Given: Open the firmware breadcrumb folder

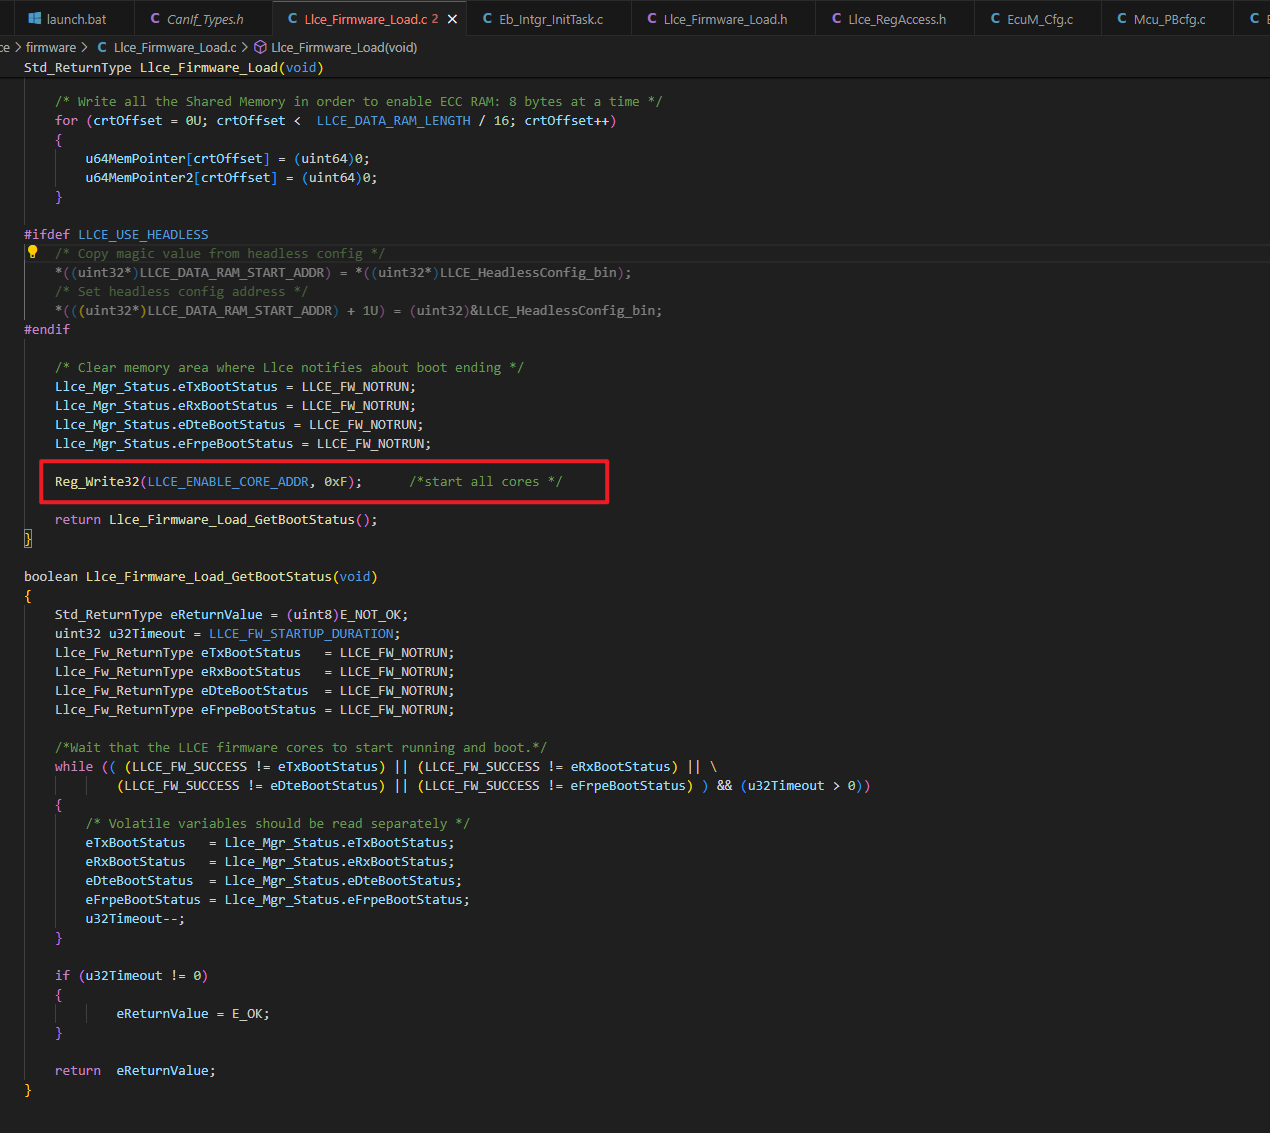Looking at the screenshot, I should pyautogui.click(x=51, y=47).
